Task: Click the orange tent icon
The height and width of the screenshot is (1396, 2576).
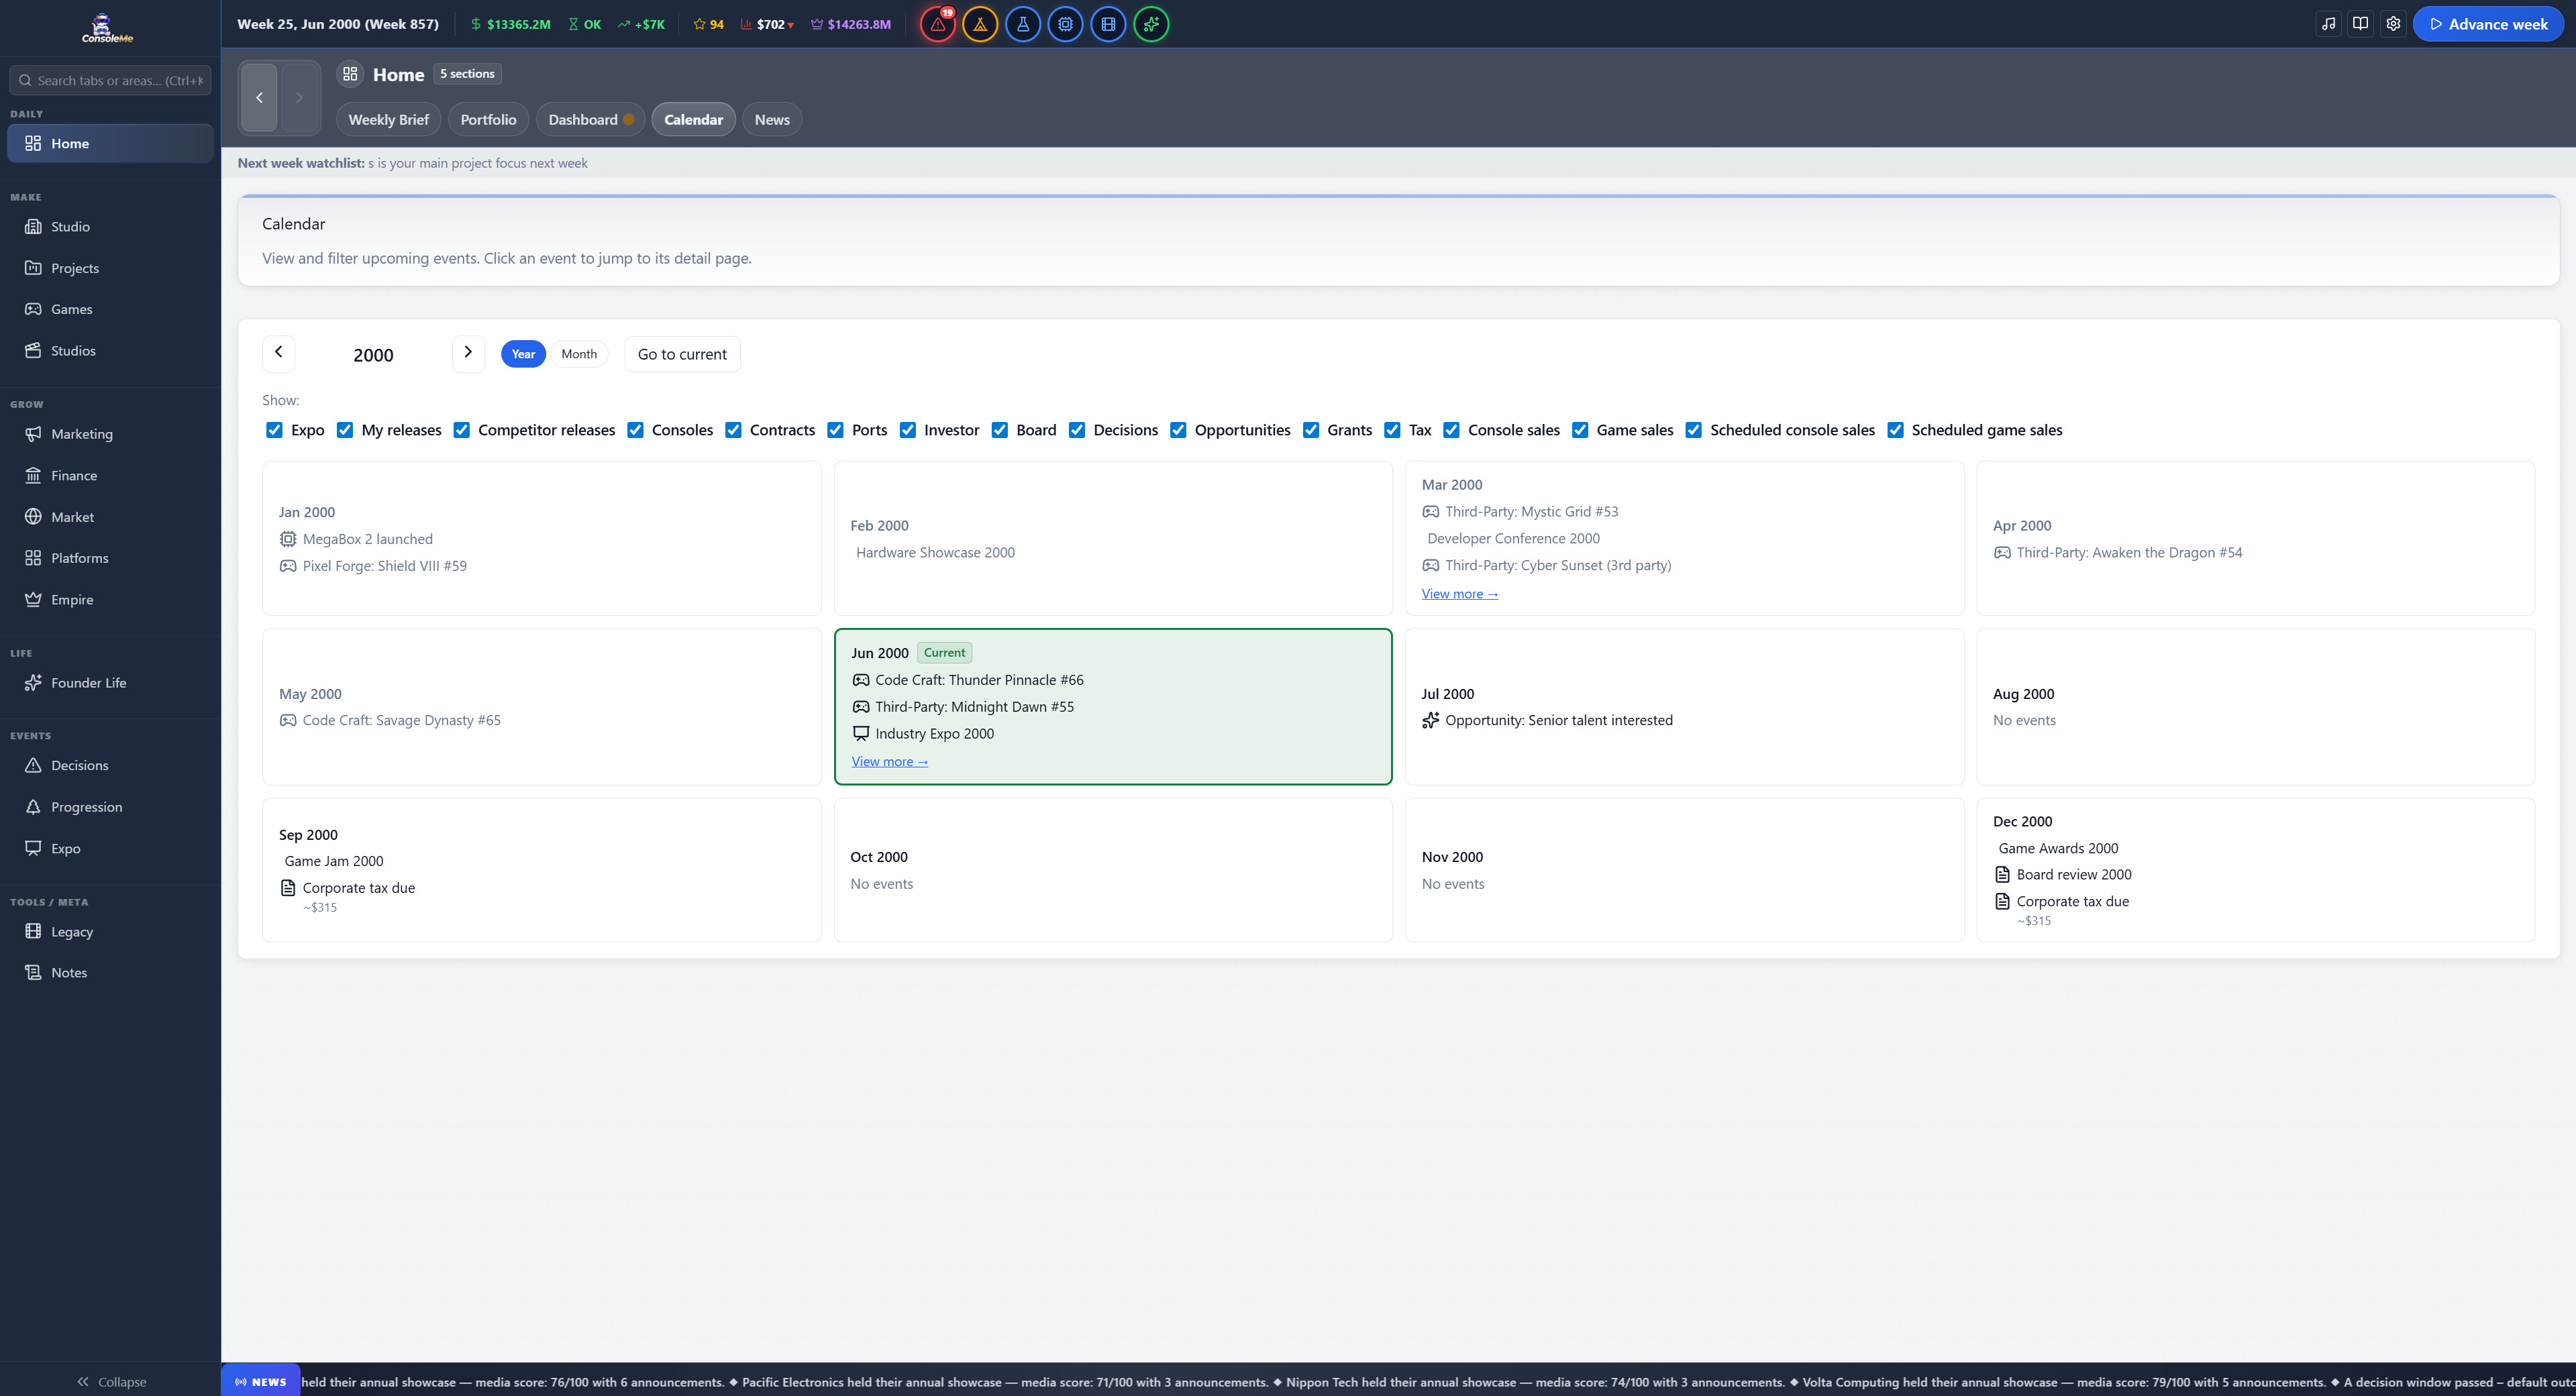Action: [x=980, y=24]
